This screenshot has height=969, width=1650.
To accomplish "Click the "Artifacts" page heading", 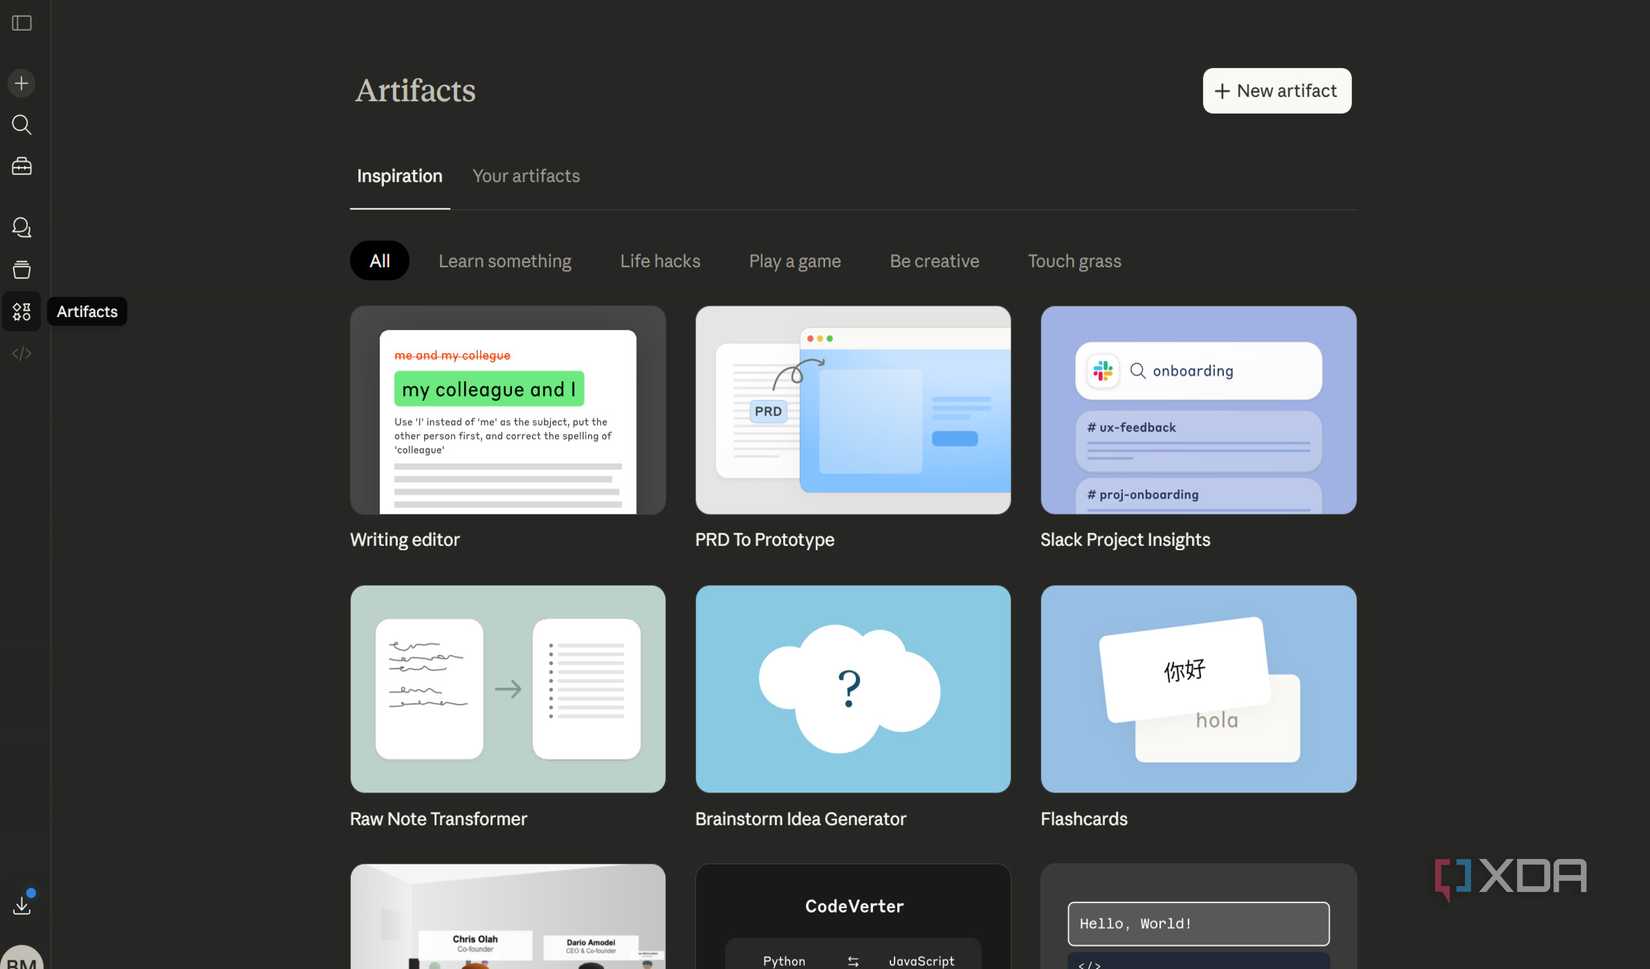I will tap(415, 91).
